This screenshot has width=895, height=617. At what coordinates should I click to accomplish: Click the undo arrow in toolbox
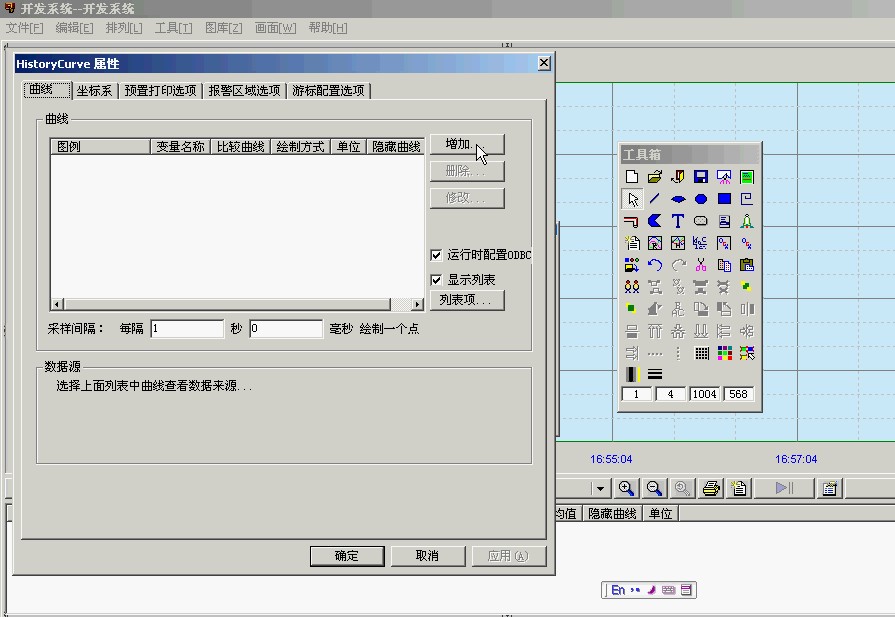point(655,265)
